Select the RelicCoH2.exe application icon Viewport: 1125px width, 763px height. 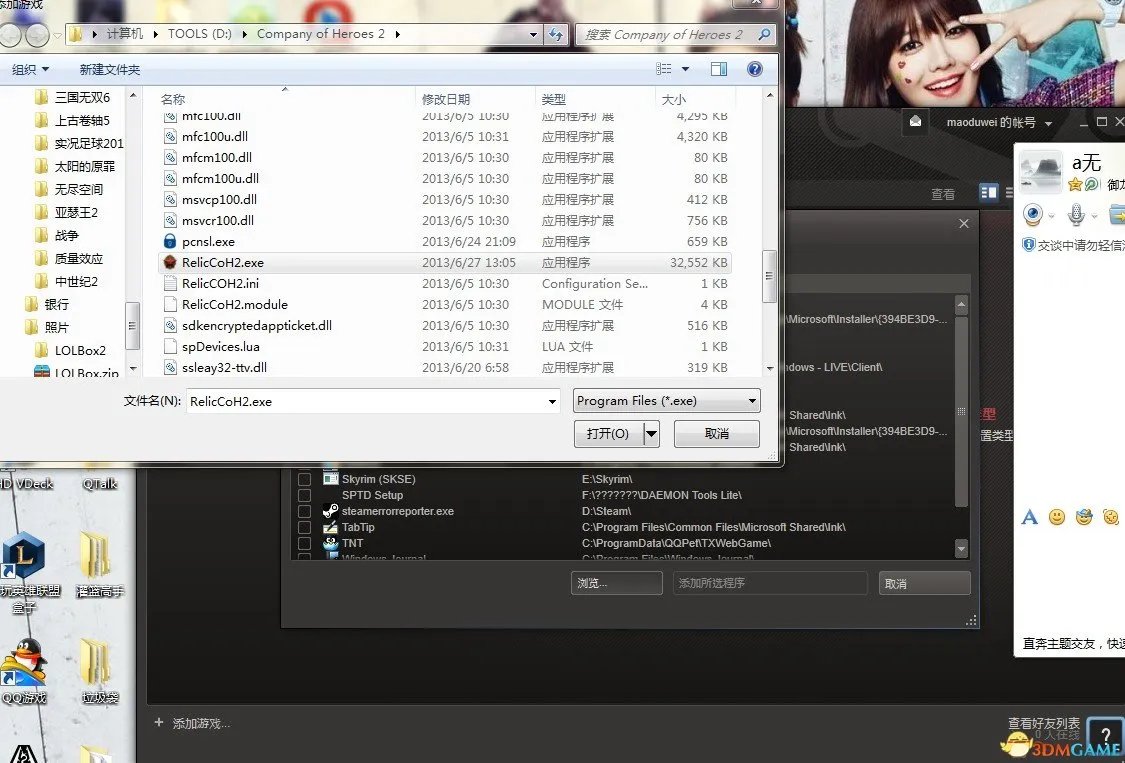[x=168, y=262]
